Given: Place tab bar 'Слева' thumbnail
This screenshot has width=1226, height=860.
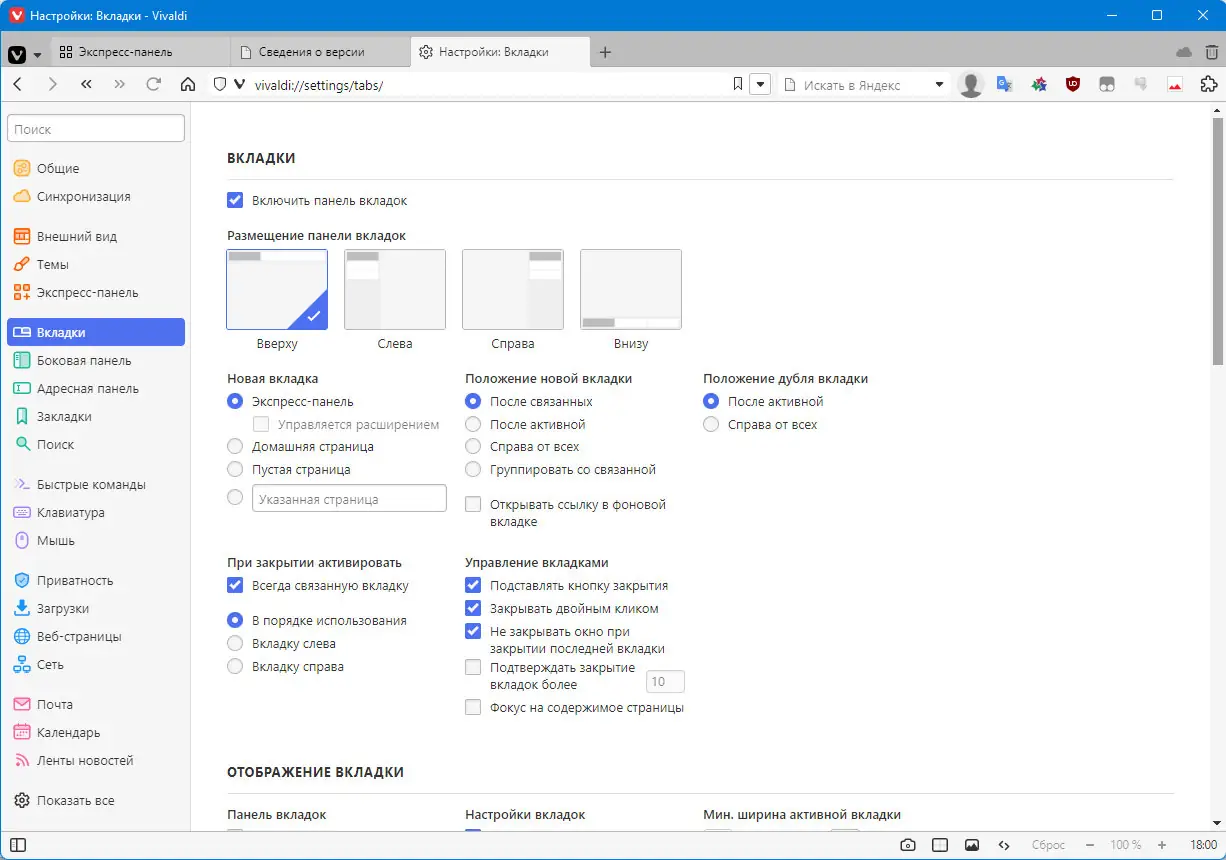Looking at the screenshot, I should (x=395, y=289).
